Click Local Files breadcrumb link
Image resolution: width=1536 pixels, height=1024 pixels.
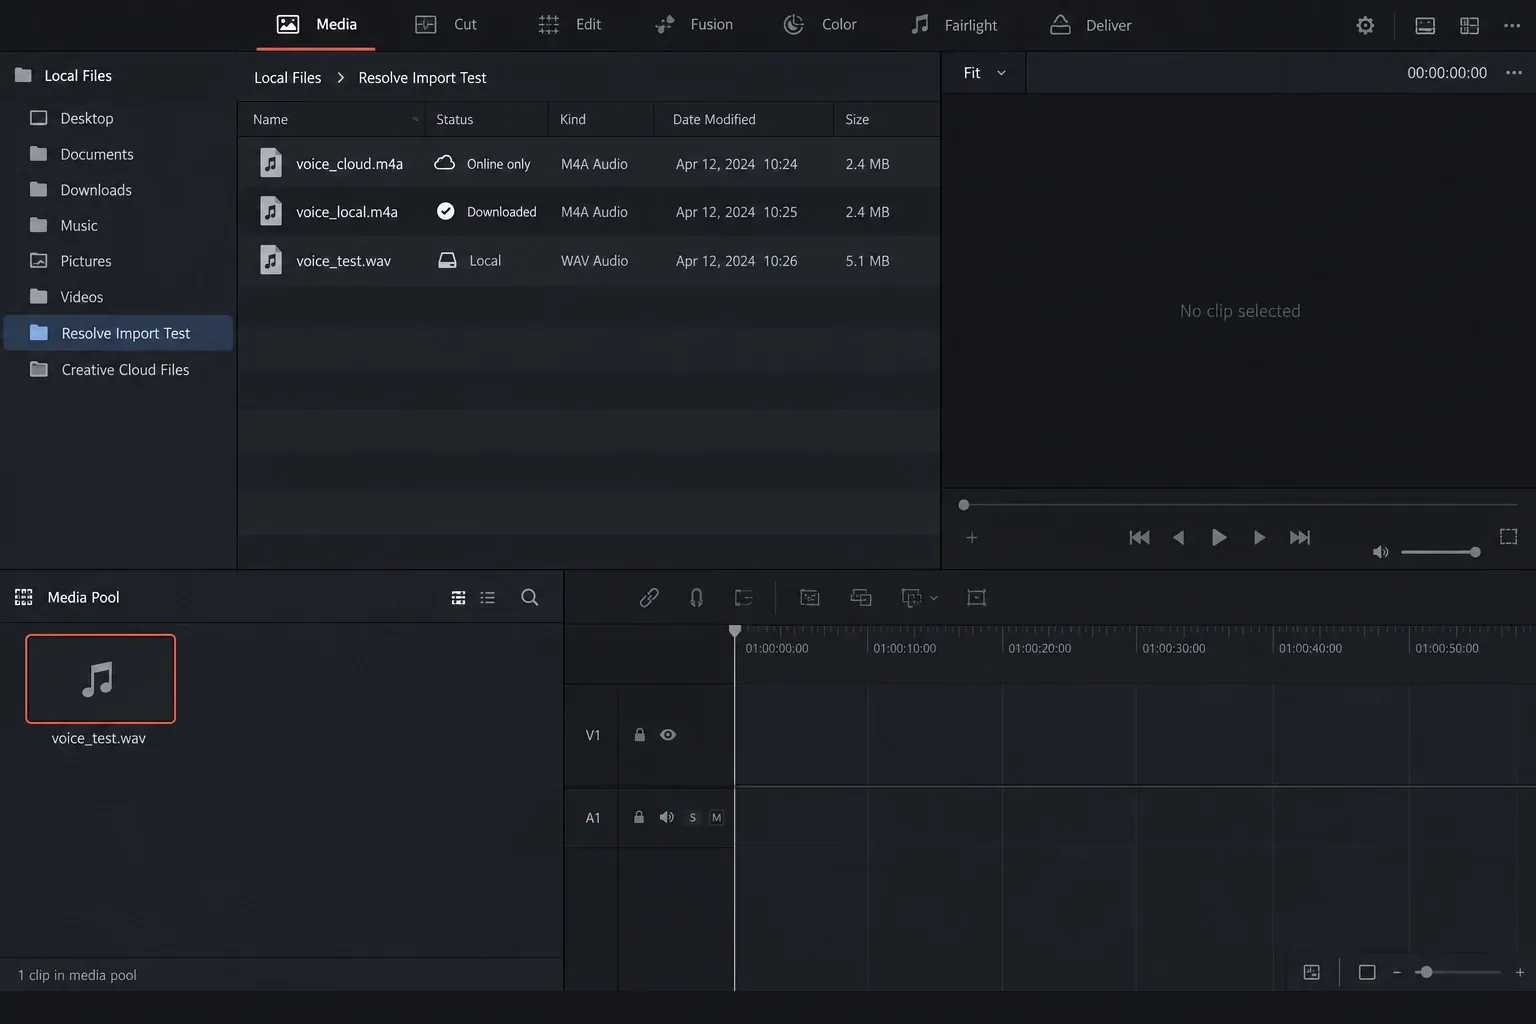287,77
